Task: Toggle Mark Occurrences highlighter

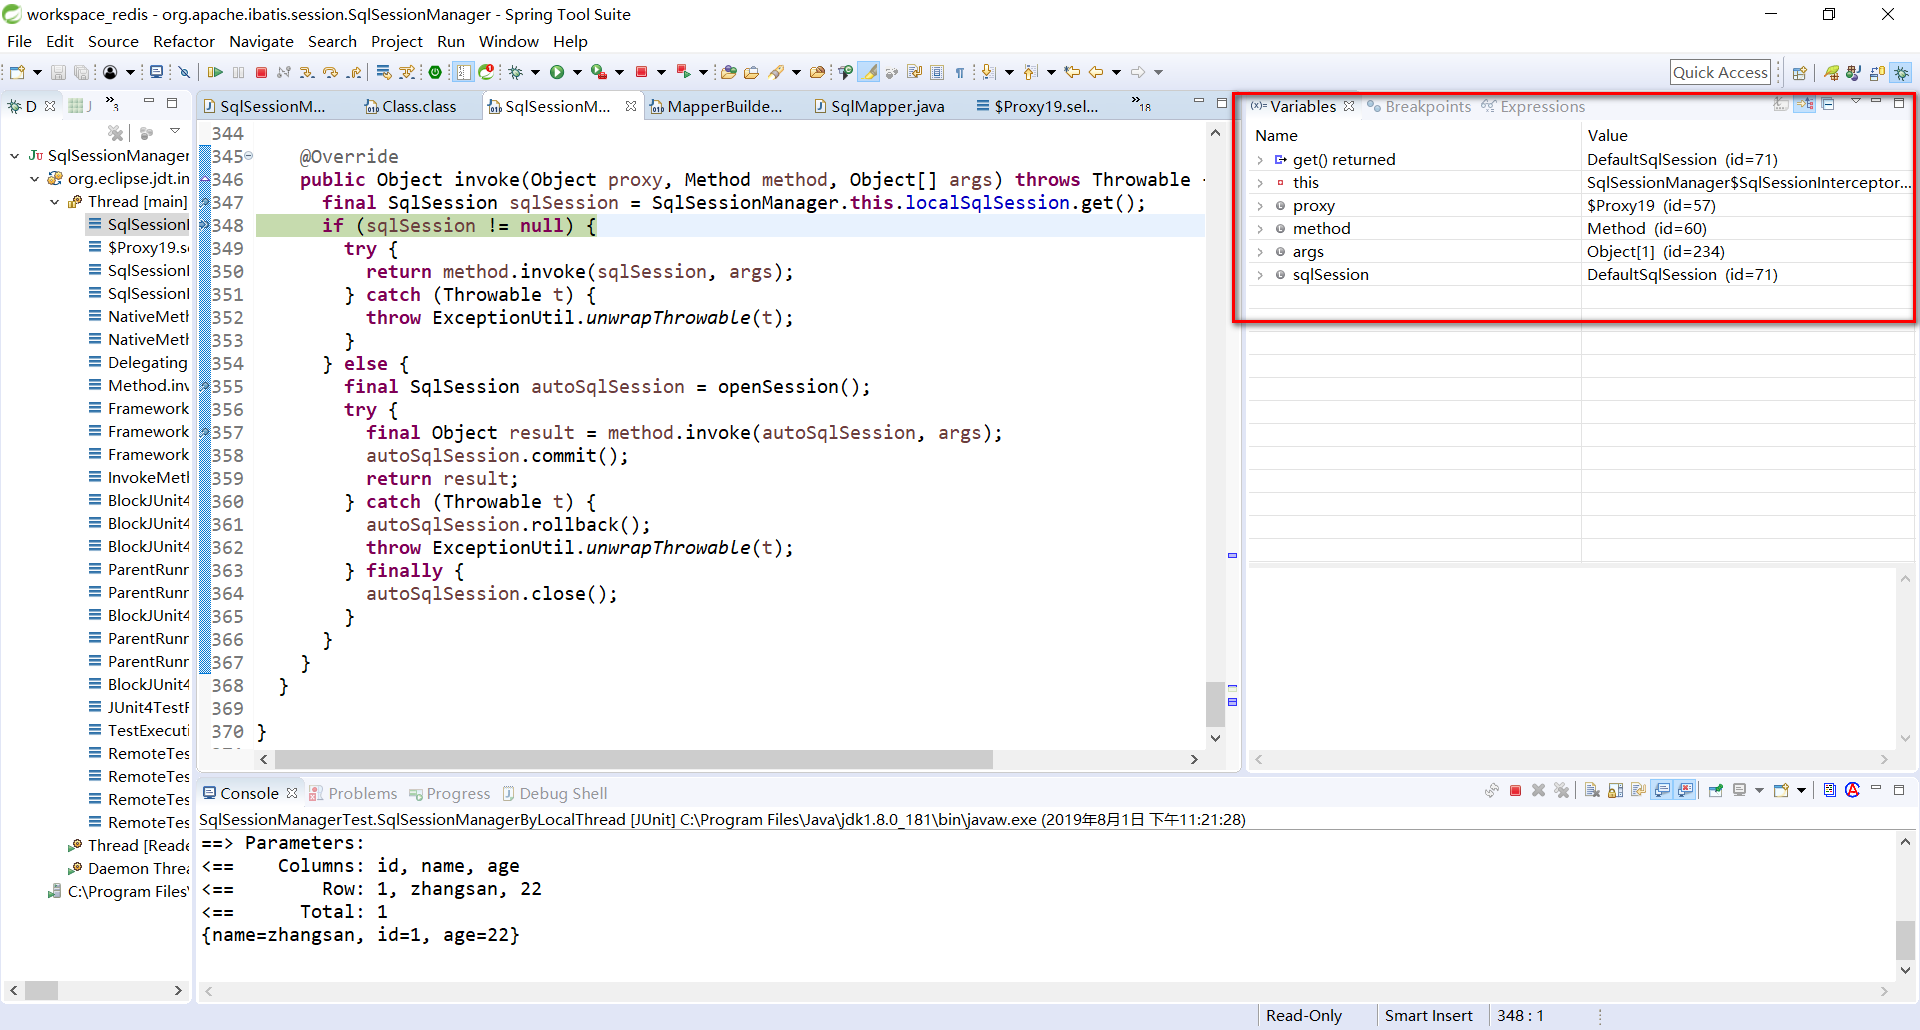Action: [x=870, y=72]
